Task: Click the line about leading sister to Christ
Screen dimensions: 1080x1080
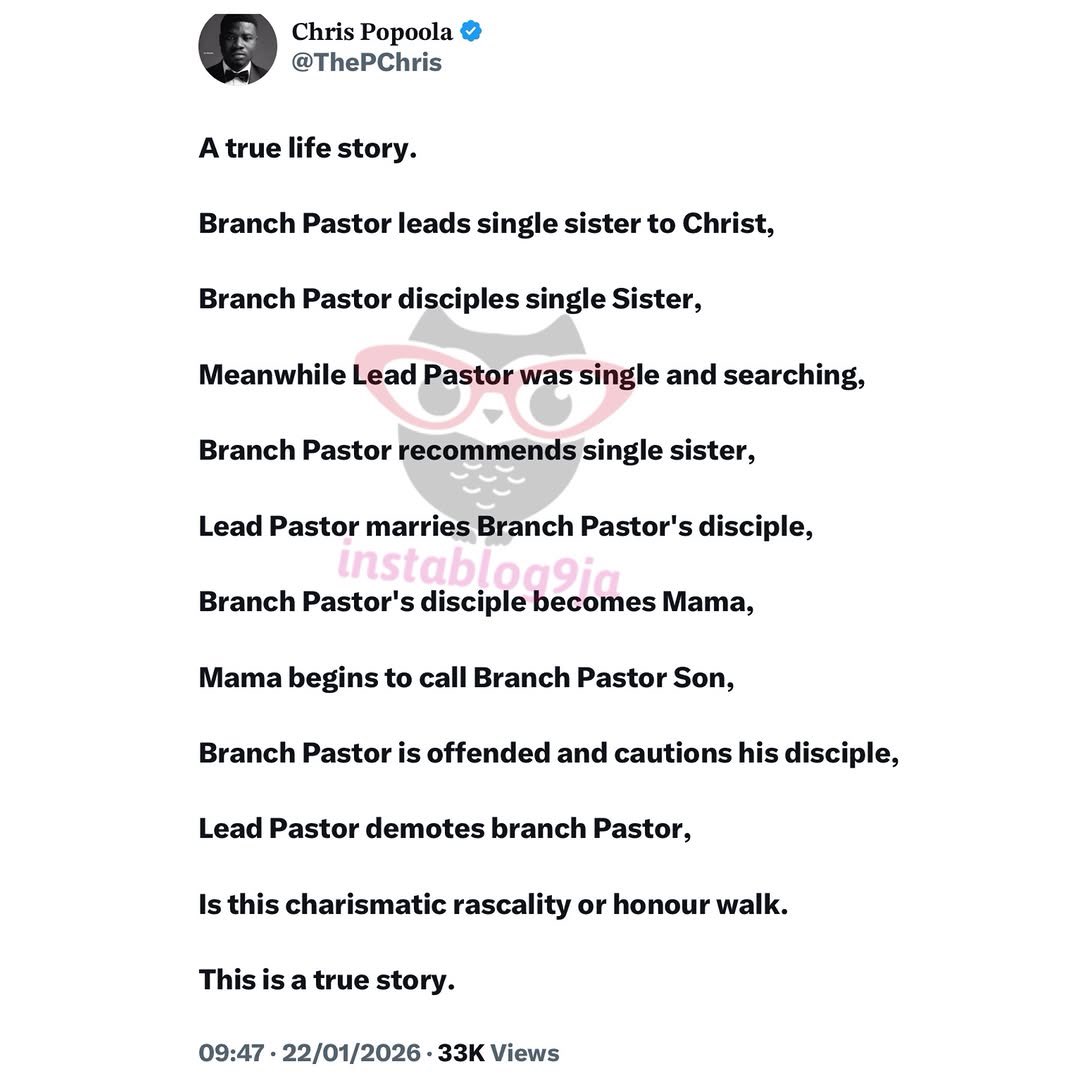Action: [x=486, y=223]
